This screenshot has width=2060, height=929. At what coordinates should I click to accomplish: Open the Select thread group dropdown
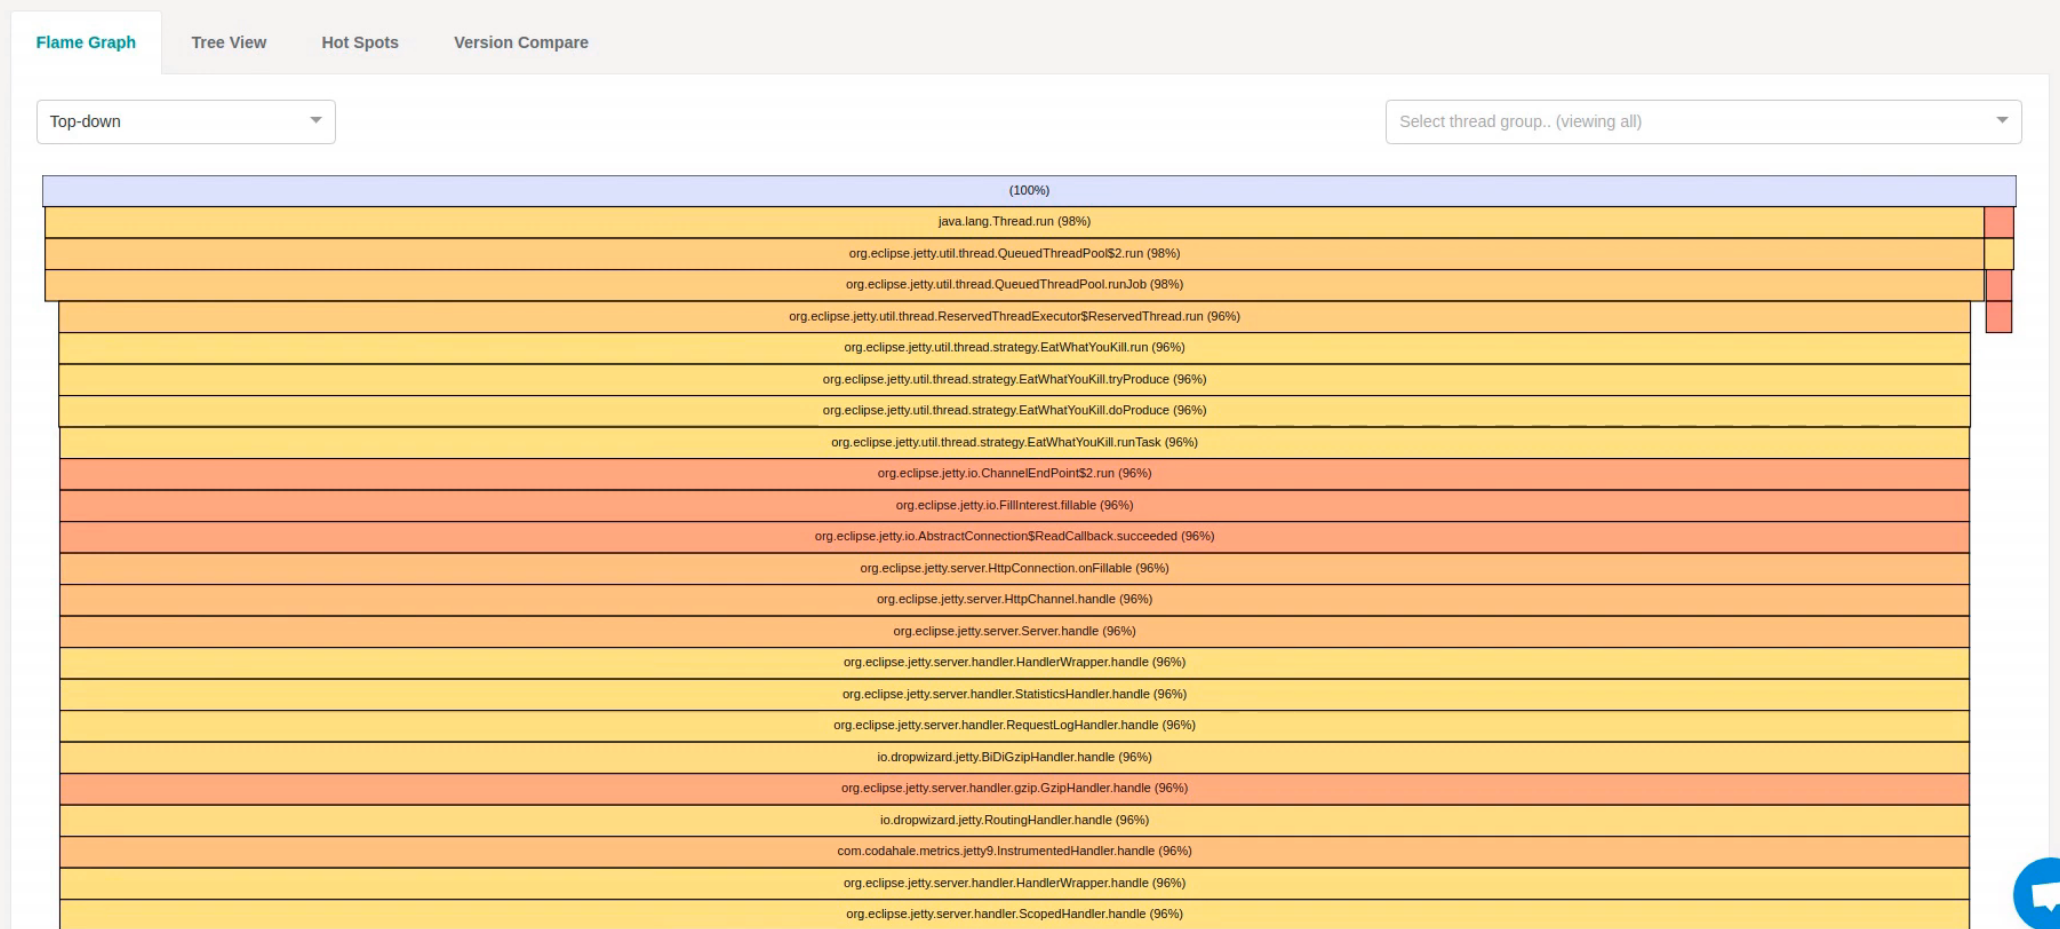coord(1703,121)
